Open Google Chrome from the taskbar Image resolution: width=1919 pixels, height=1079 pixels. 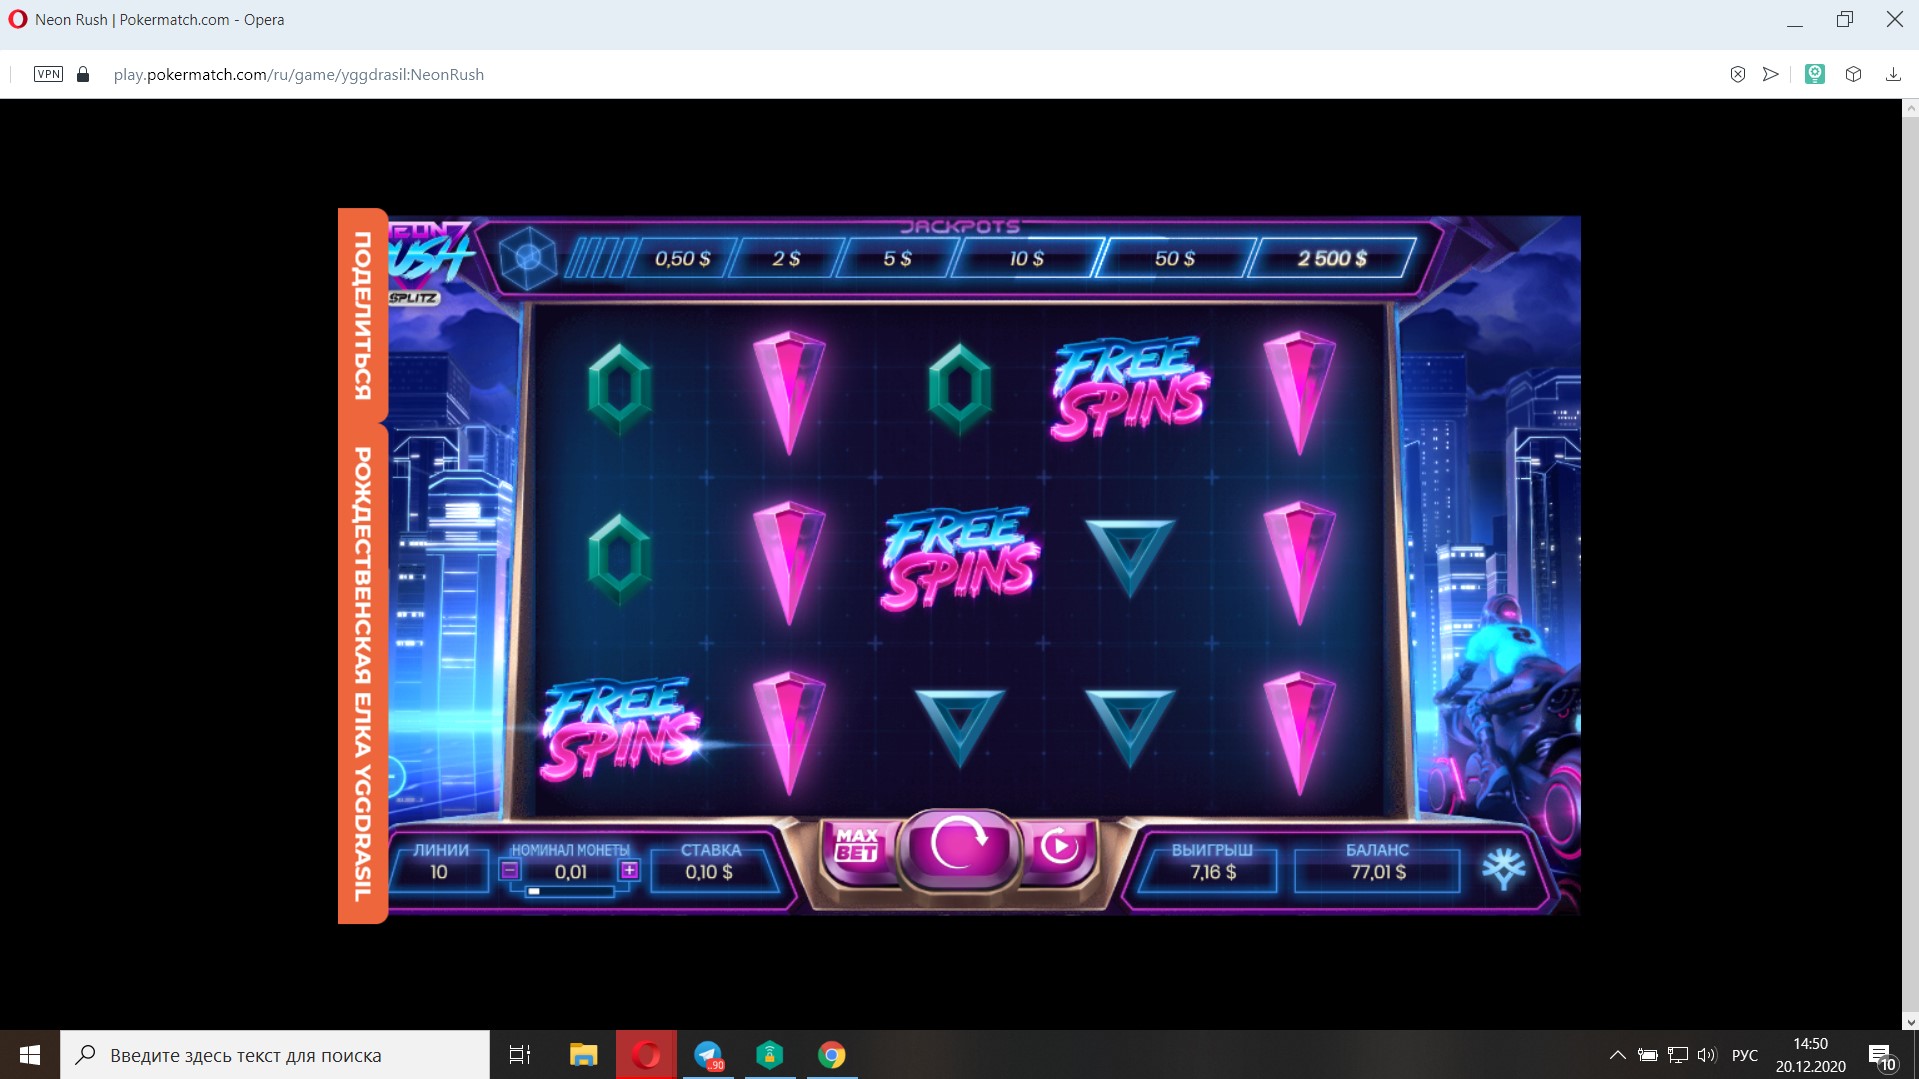(832, 1055)
